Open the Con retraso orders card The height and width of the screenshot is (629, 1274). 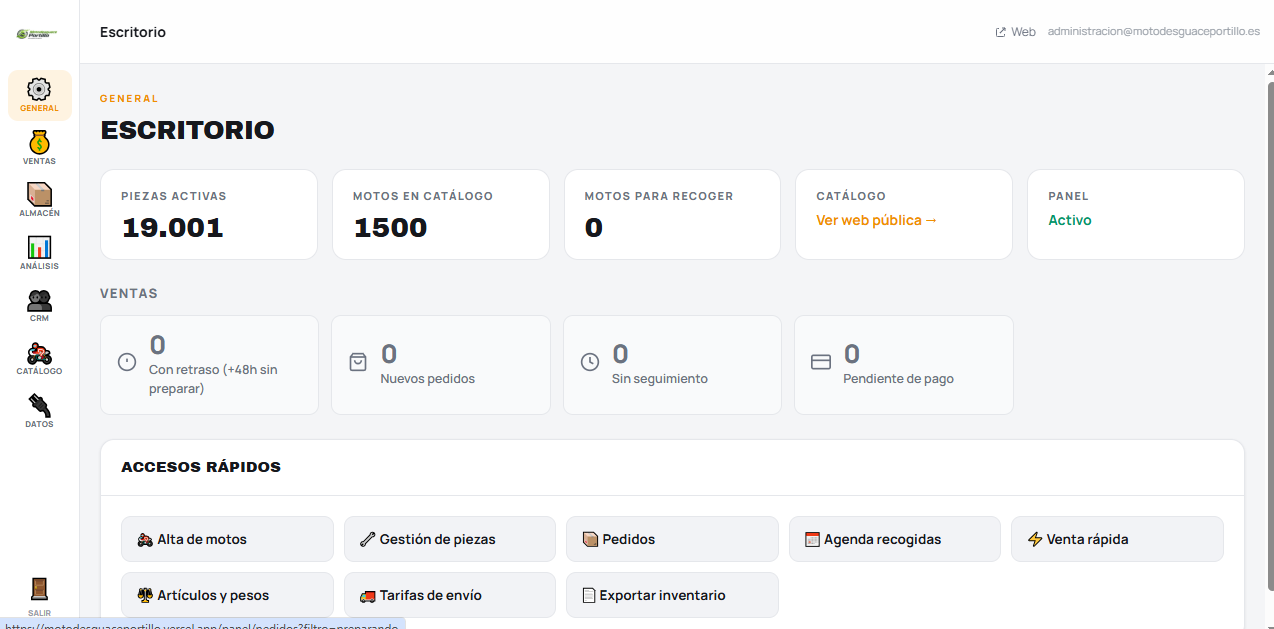point(209,365)
